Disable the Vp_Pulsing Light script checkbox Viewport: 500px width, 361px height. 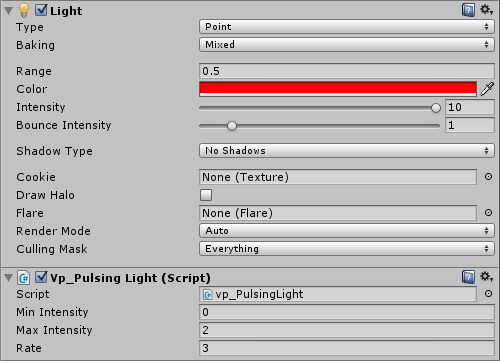[x=41, y=277]
